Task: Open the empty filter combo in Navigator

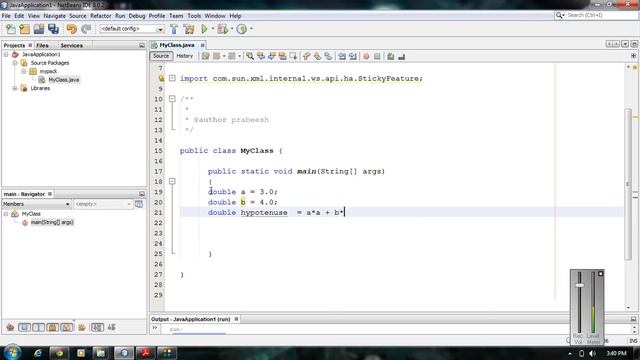Action: point(103,204)
